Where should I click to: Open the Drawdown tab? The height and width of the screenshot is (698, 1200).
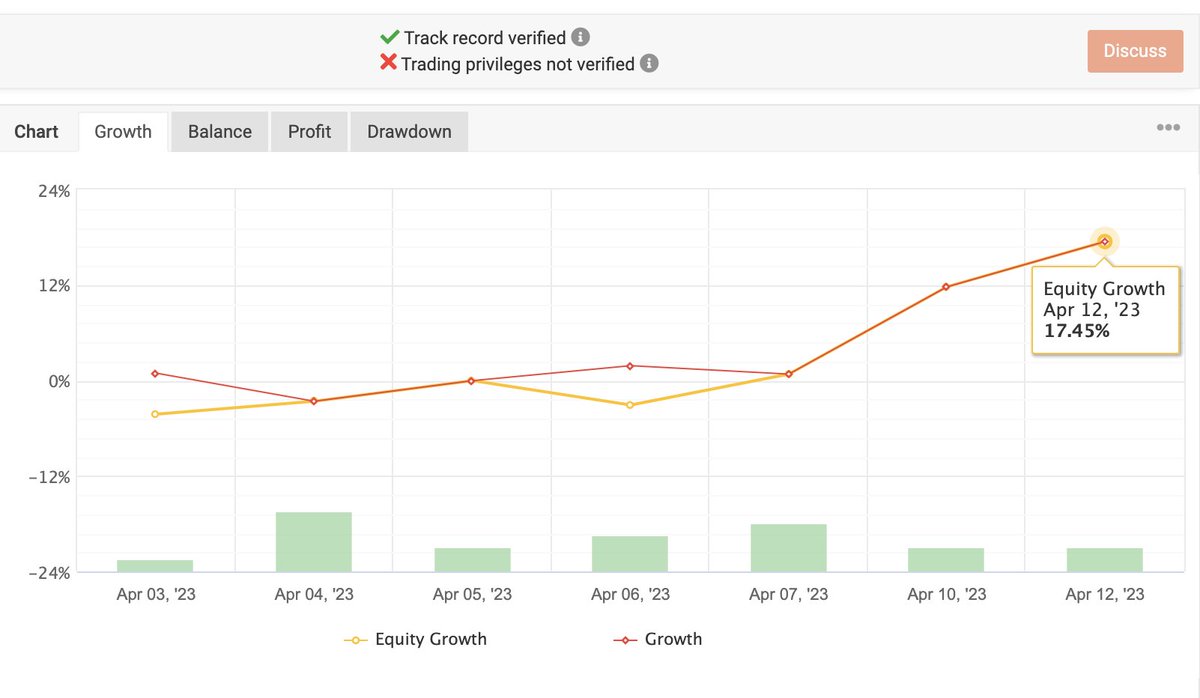409,131
